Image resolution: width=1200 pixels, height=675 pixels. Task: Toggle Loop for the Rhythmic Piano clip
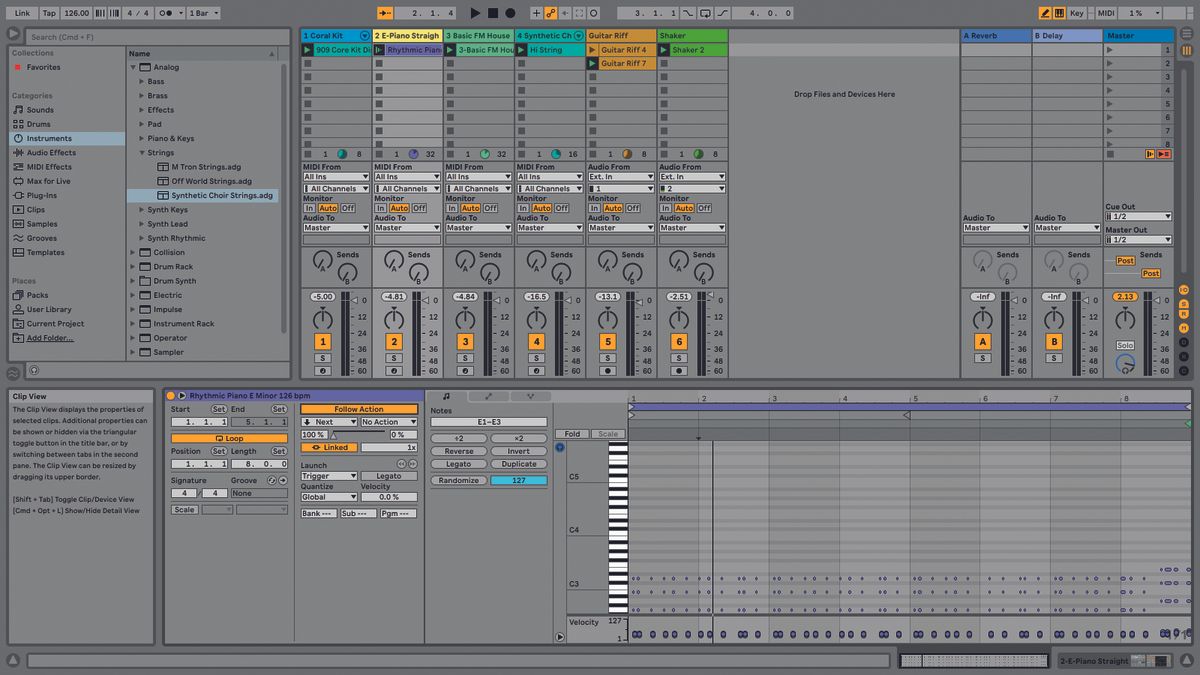click(232, 438)
